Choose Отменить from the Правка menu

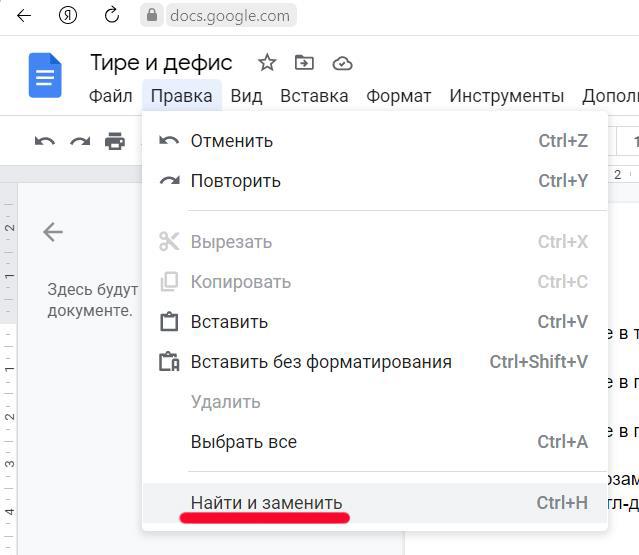[x=232, y=141]
